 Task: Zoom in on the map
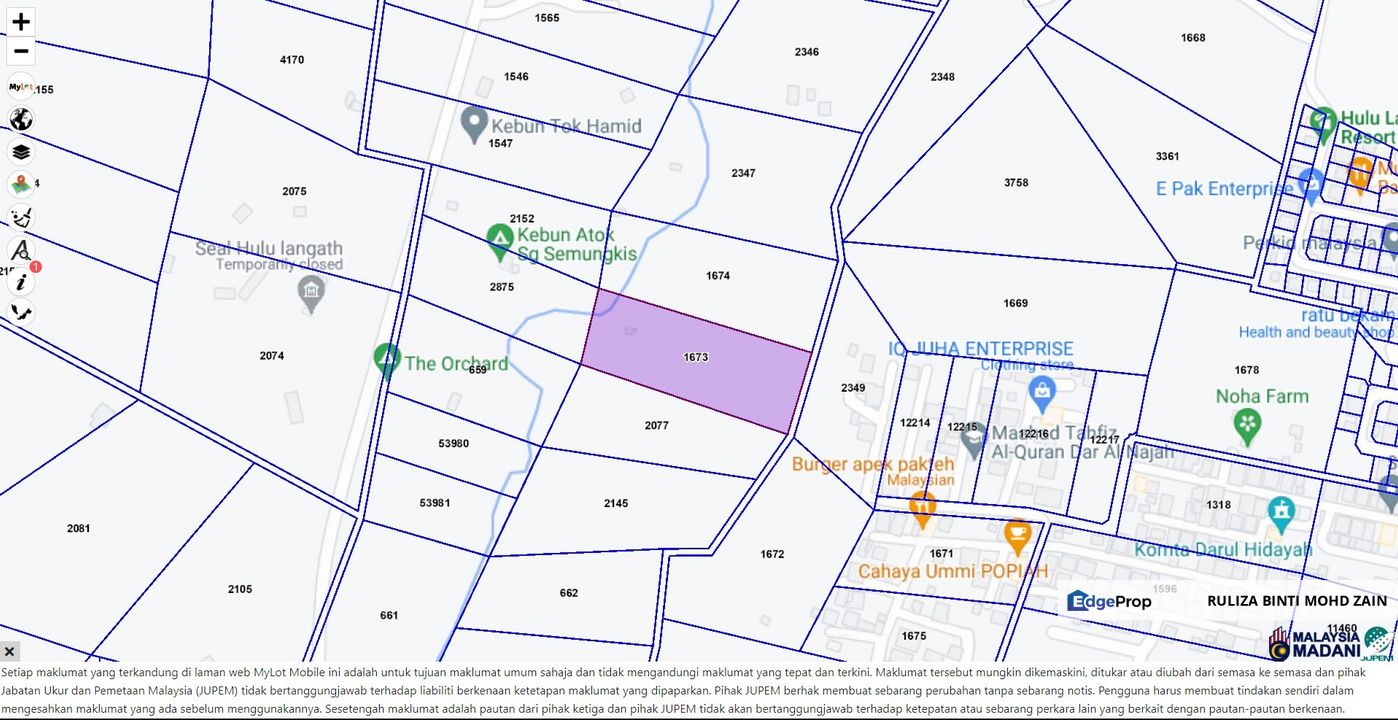21,21
